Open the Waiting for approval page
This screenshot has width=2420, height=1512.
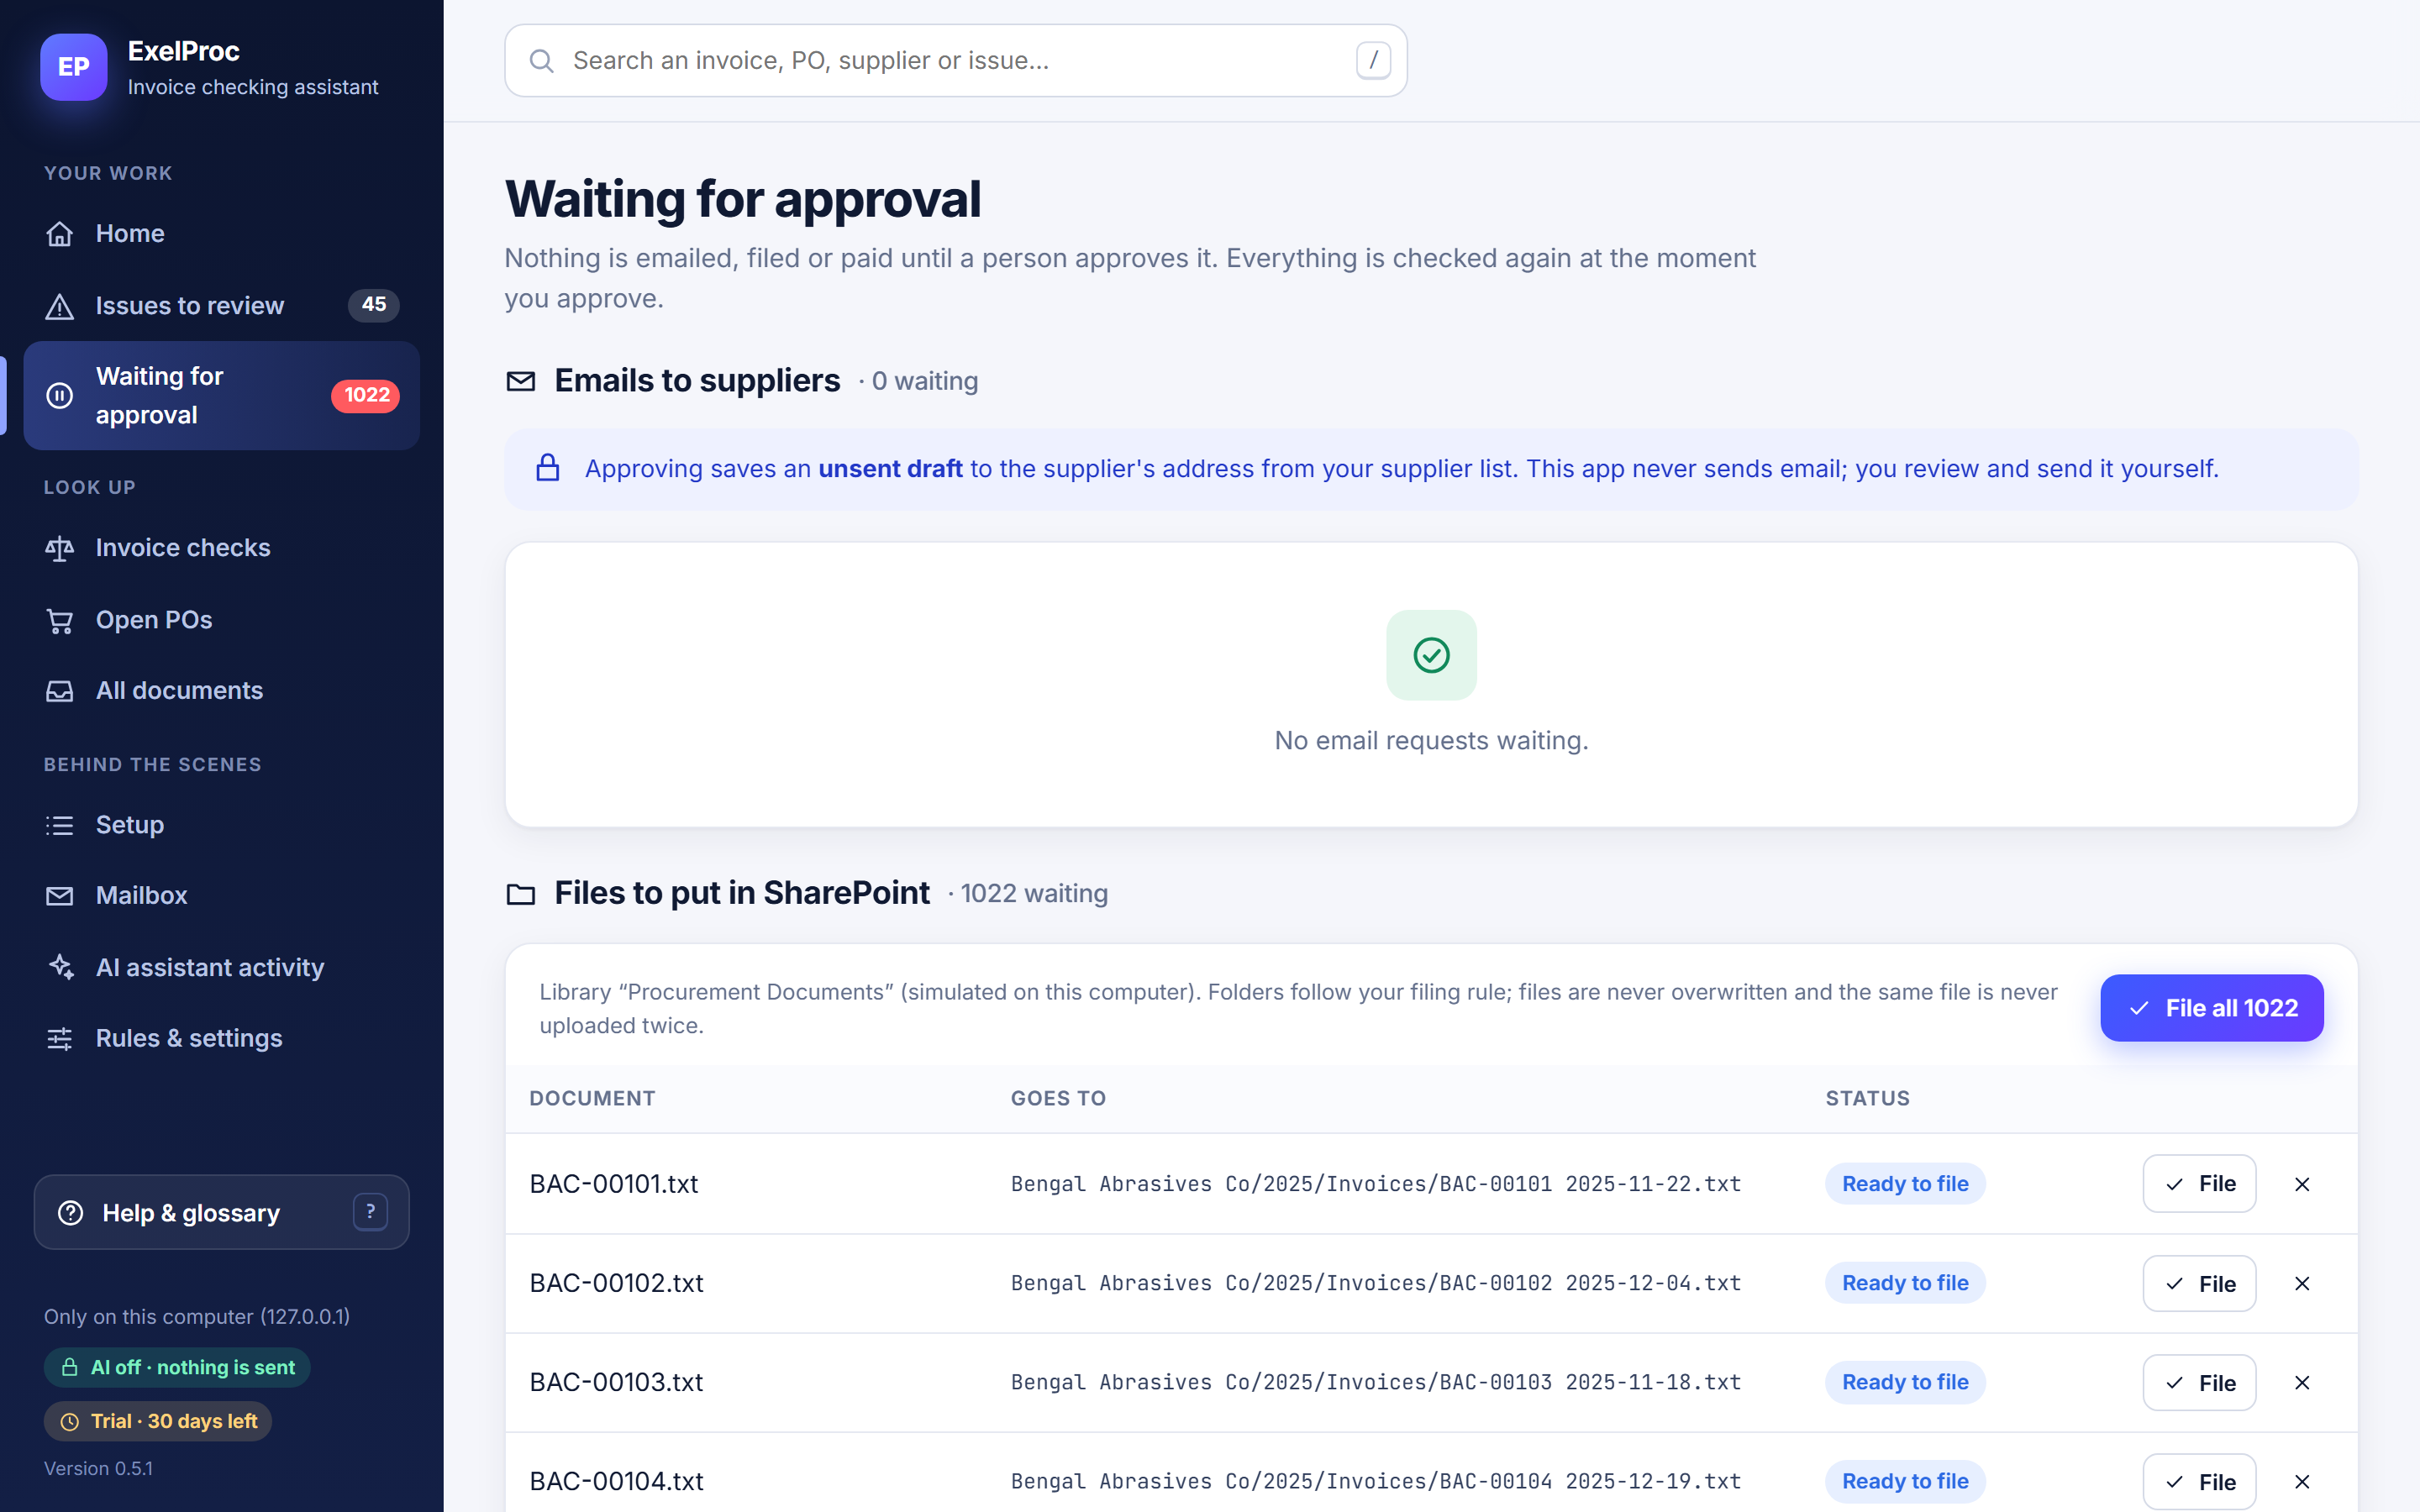click(221, 396)
